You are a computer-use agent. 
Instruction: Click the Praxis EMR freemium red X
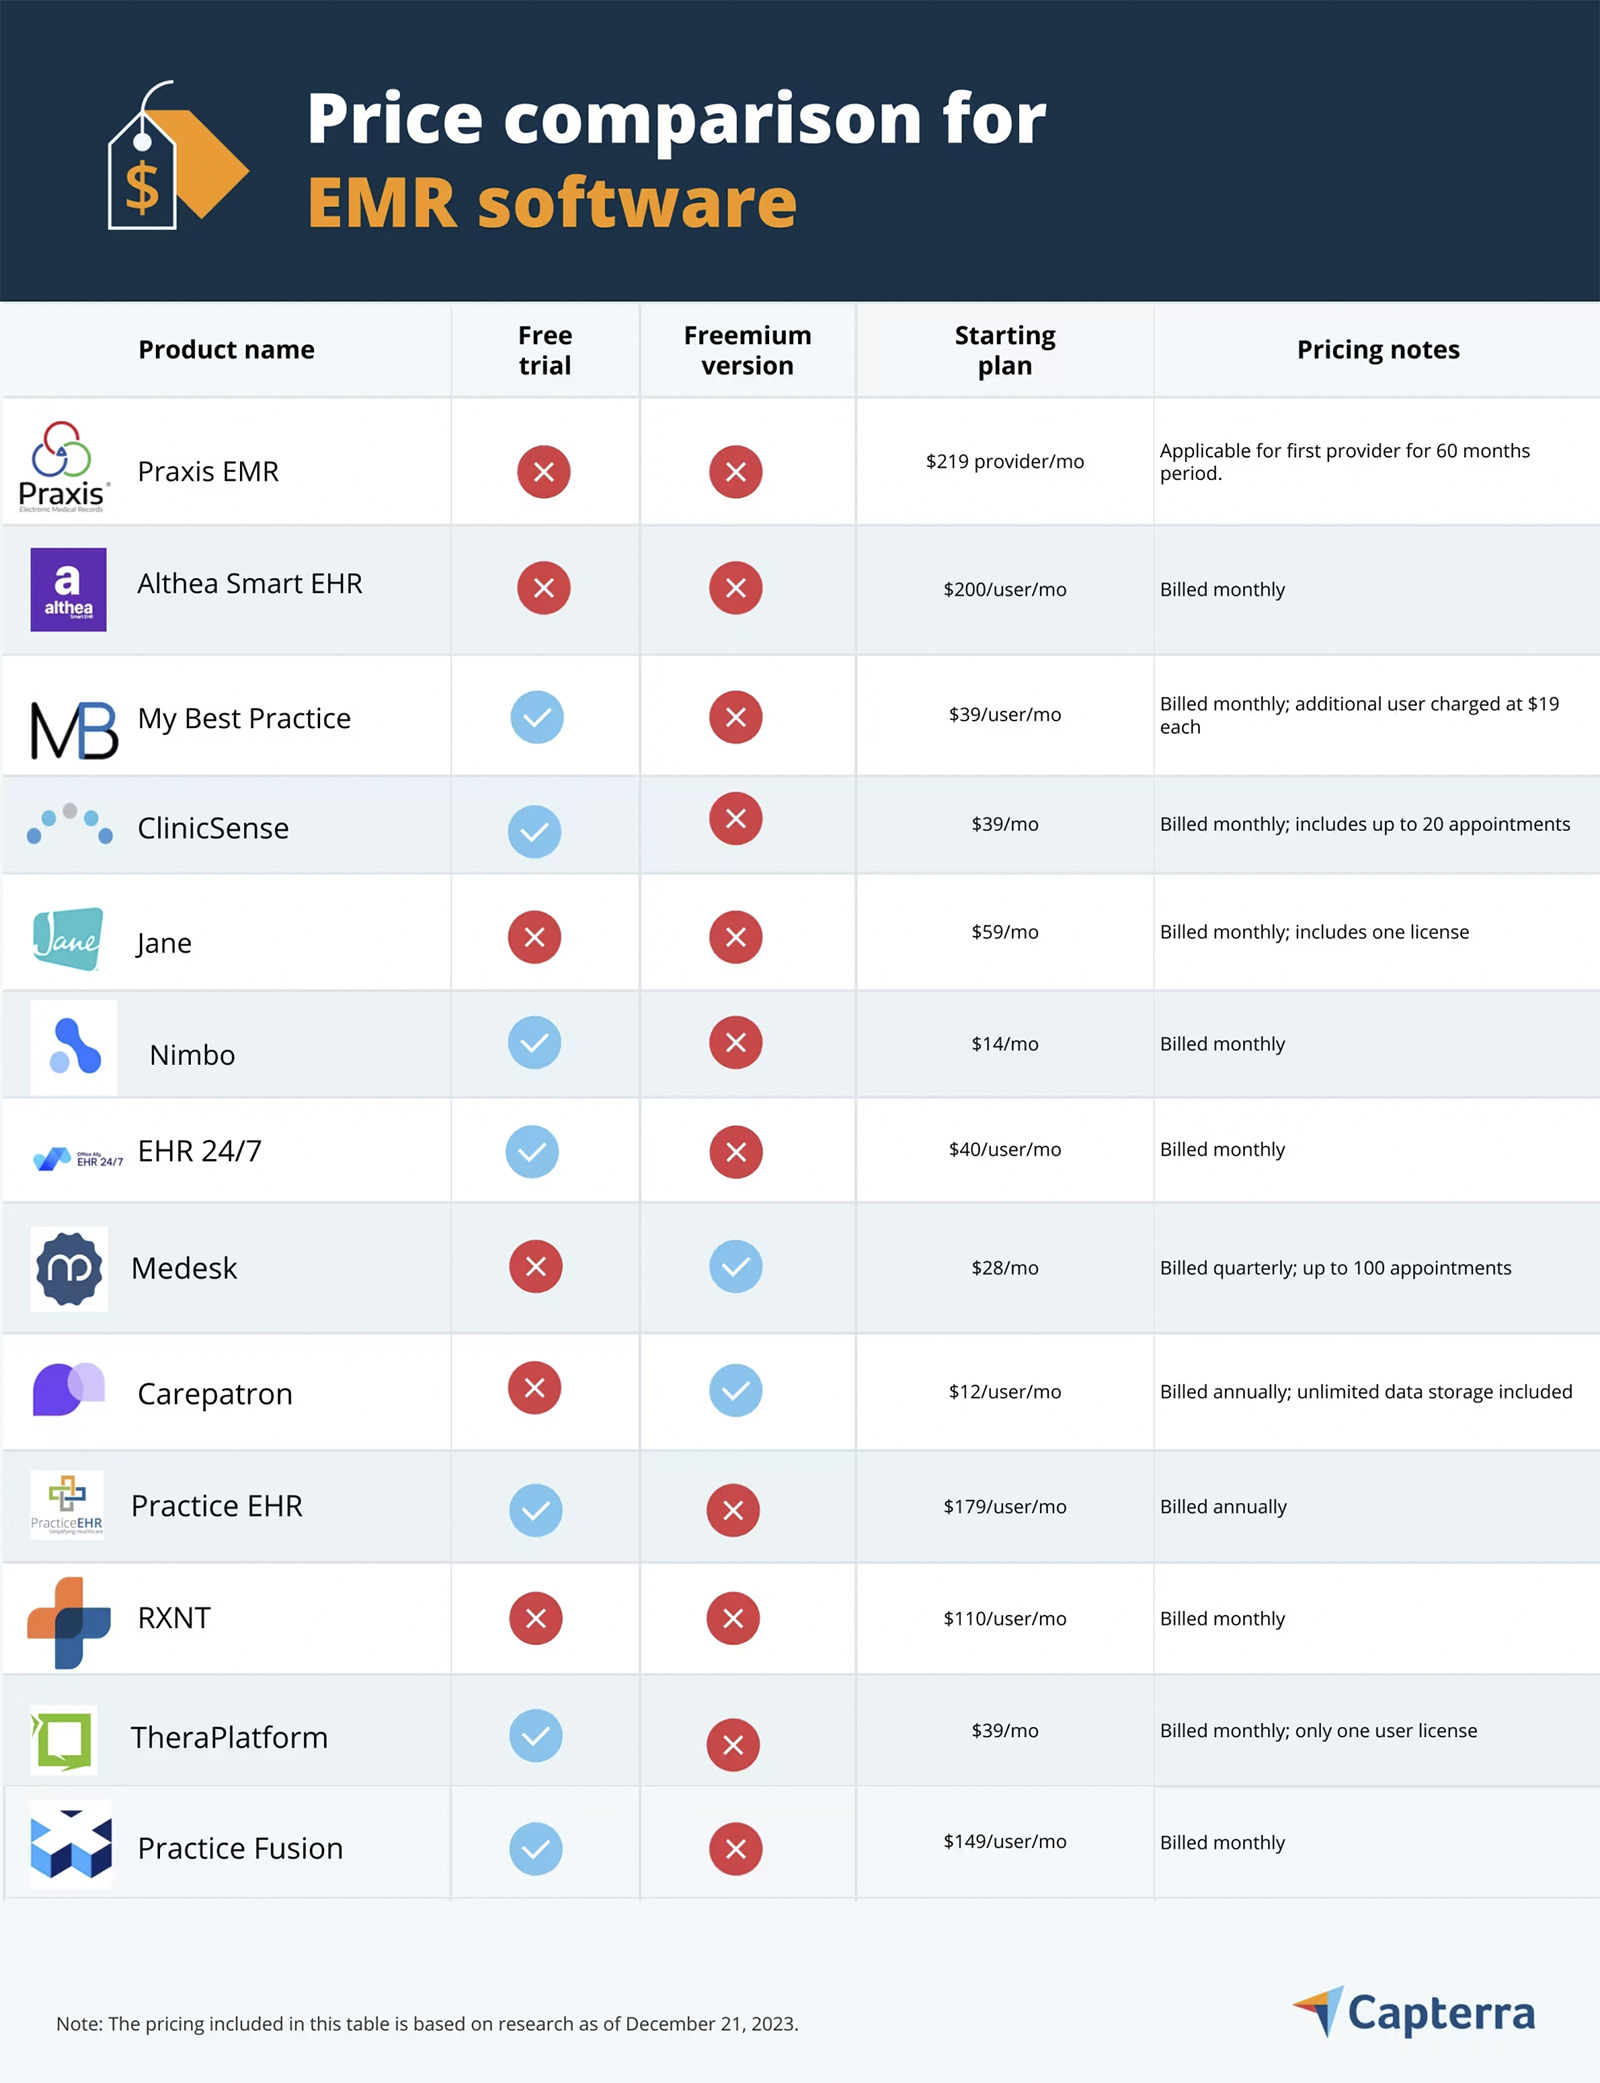coord(736,472)
